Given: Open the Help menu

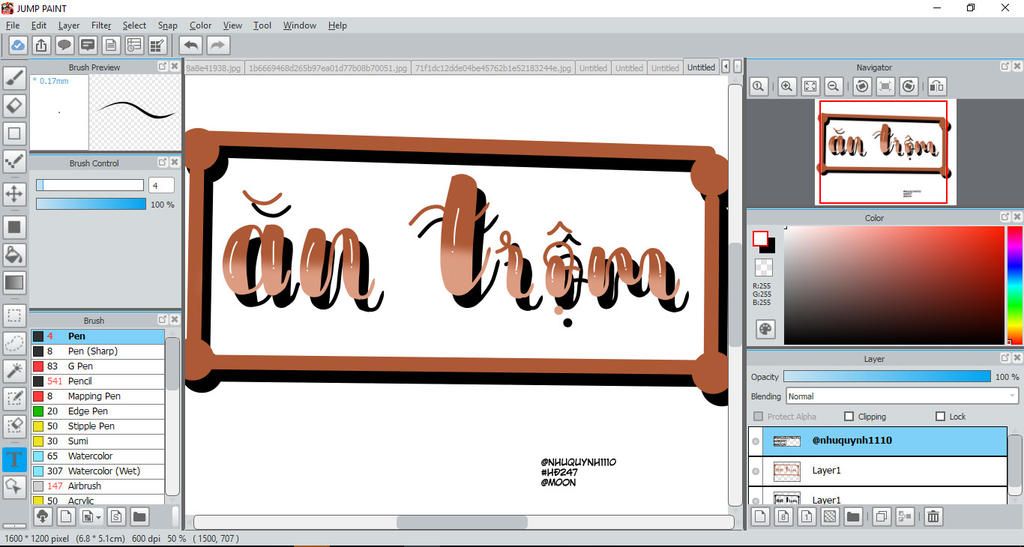Looking at the screenshot, I should 338,25.
